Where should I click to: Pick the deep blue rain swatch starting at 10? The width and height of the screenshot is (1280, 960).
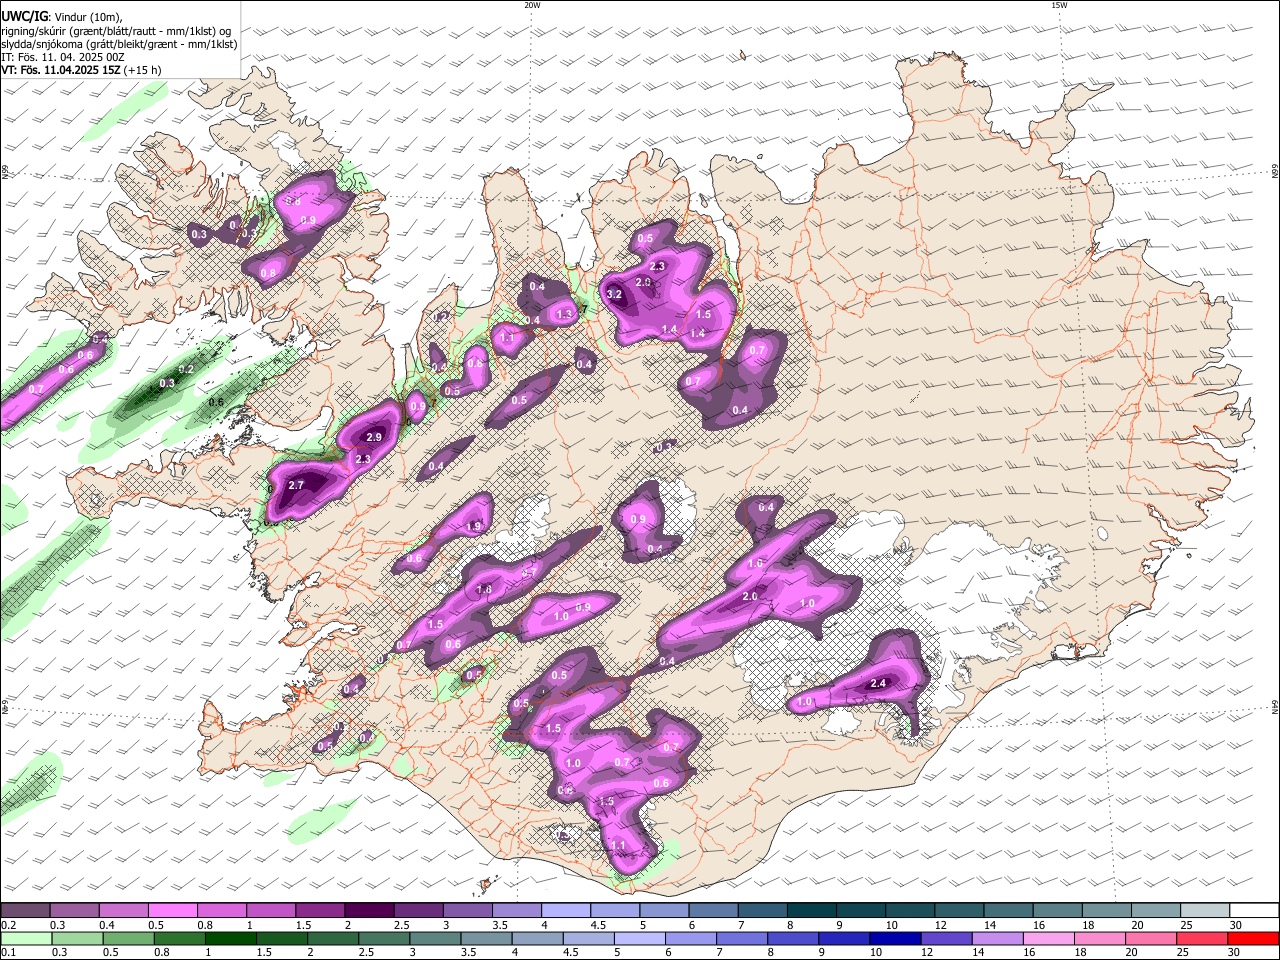(x=895, y=939)
